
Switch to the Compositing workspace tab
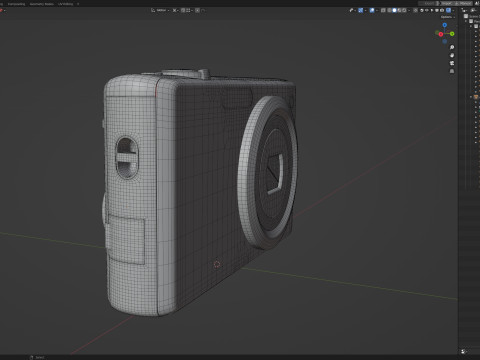coord(16,4)
